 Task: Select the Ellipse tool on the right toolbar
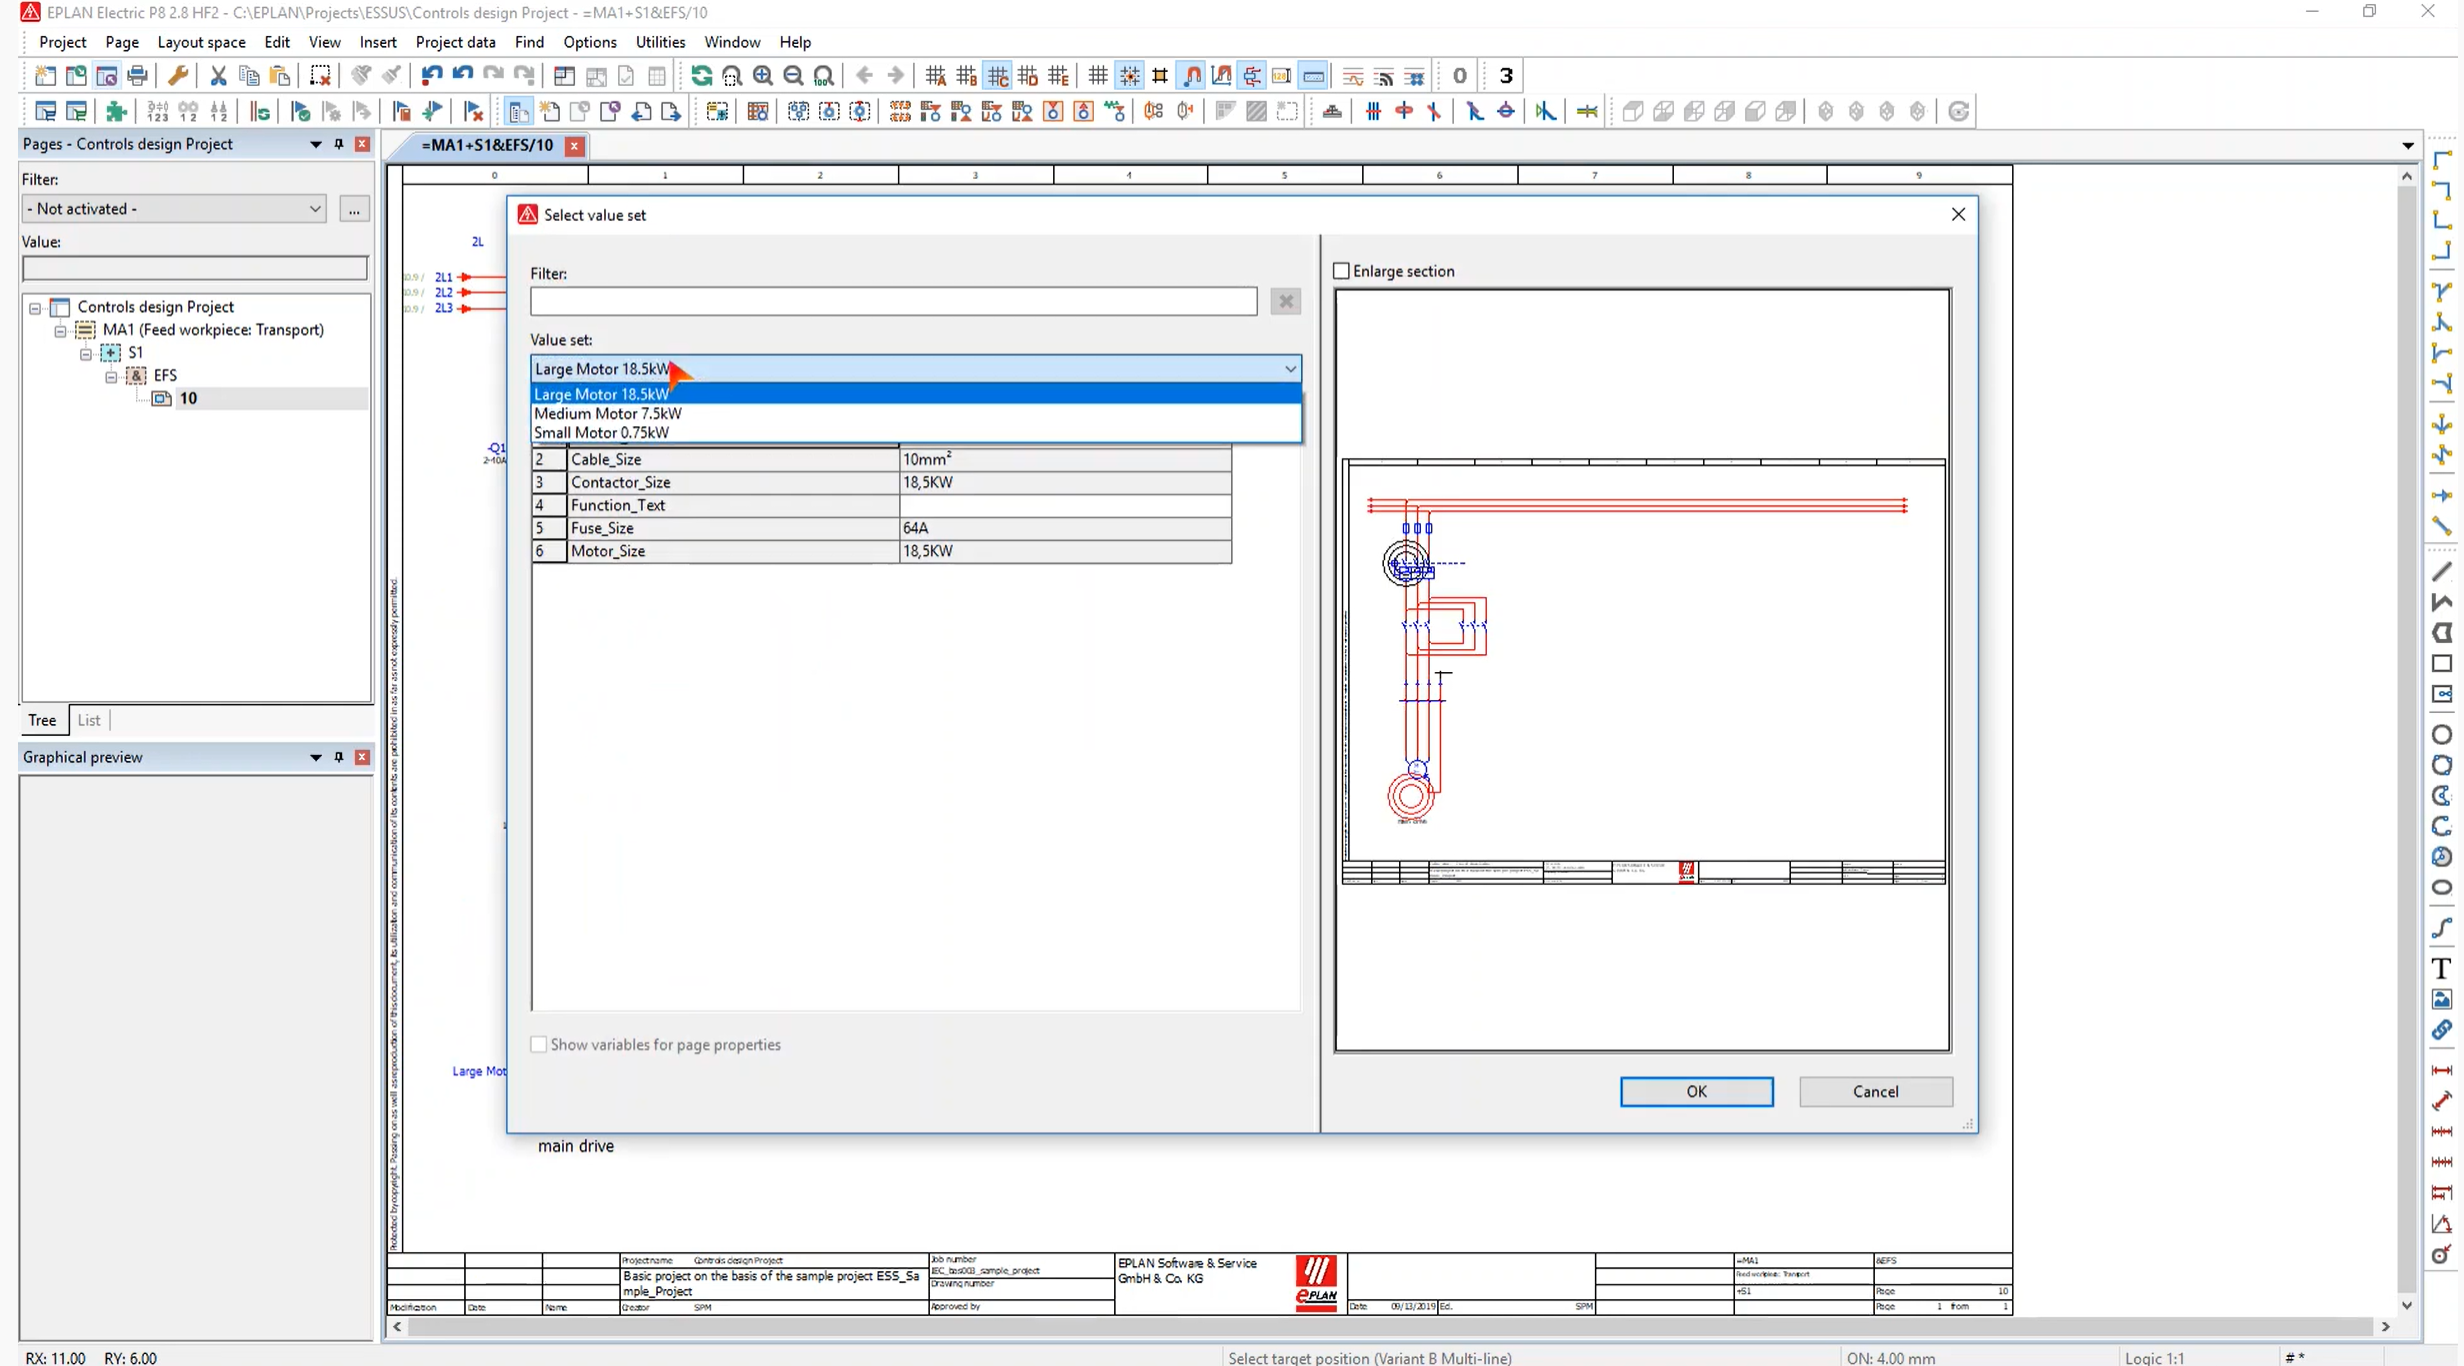(2443, 888)
